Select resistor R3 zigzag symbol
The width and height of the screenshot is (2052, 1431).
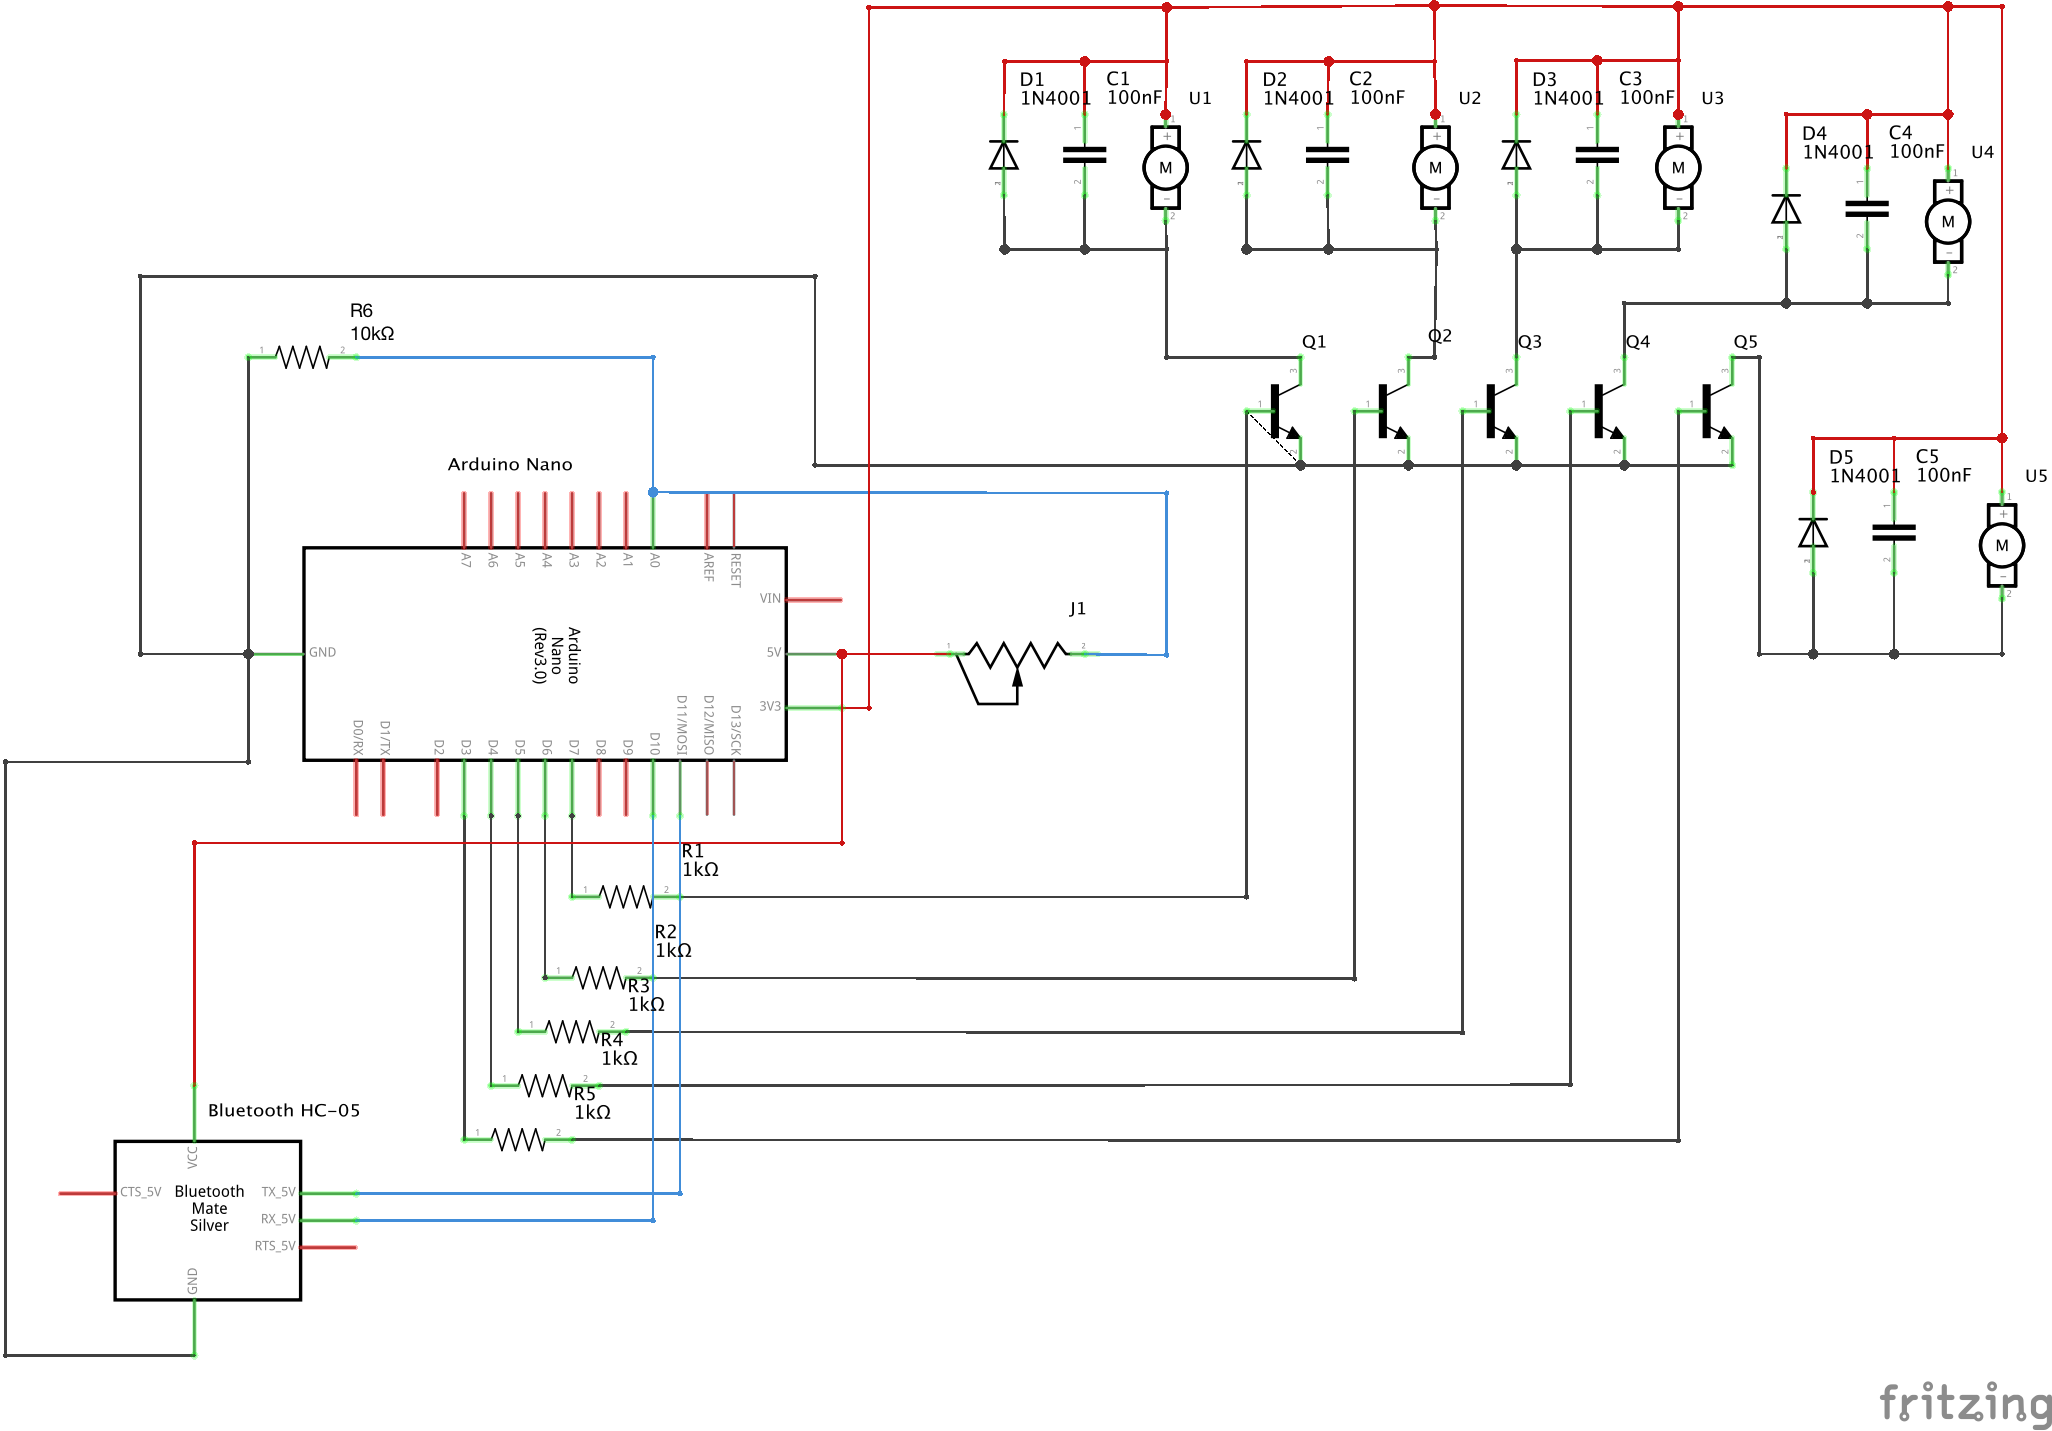[572, 1031]
